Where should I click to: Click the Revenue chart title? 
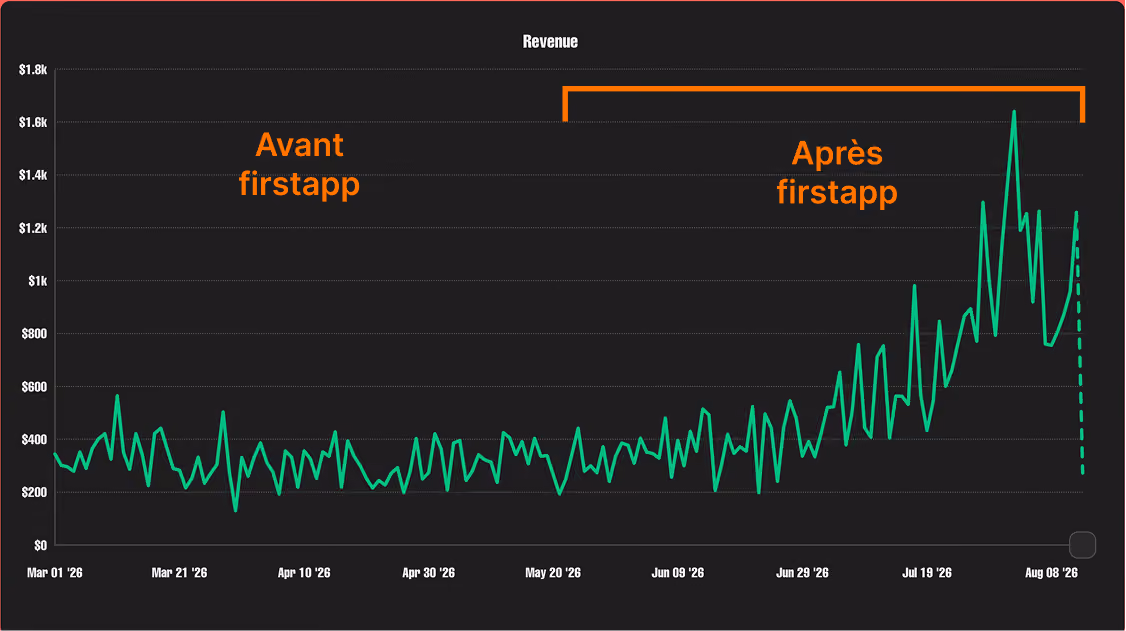tap(550, 42)
